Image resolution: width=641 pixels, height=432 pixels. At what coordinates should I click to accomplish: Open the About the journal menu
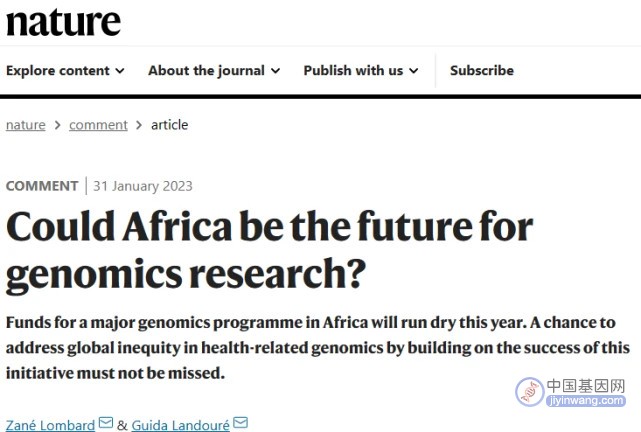(x=214, y=70)
